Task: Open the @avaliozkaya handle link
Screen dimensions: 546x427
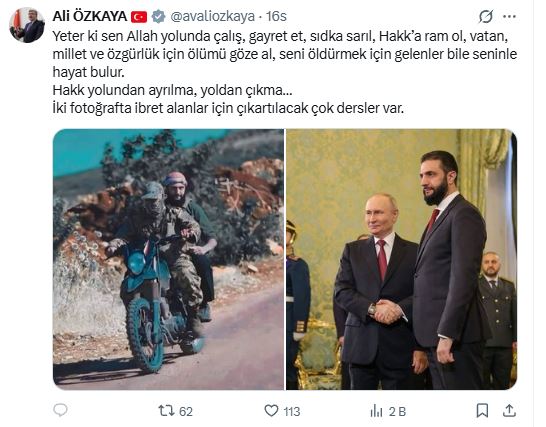Action: (212, 16)
